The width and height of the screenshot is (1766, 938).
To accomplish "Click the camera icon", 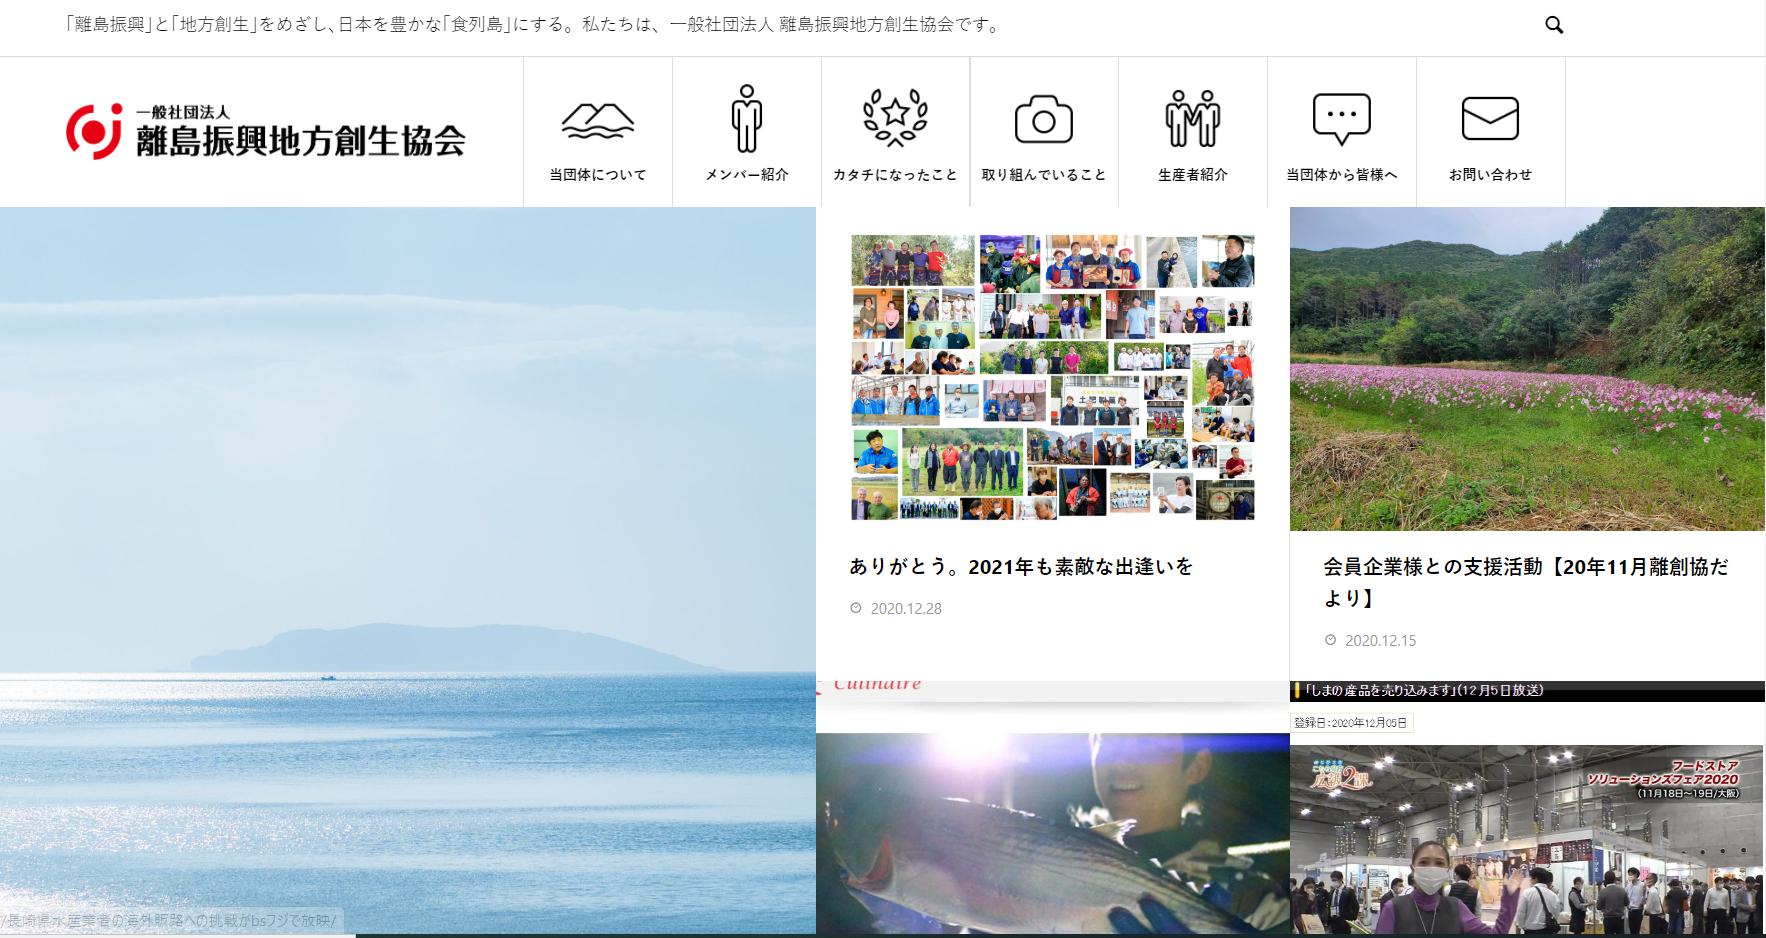I will (x=1043, y=120).
